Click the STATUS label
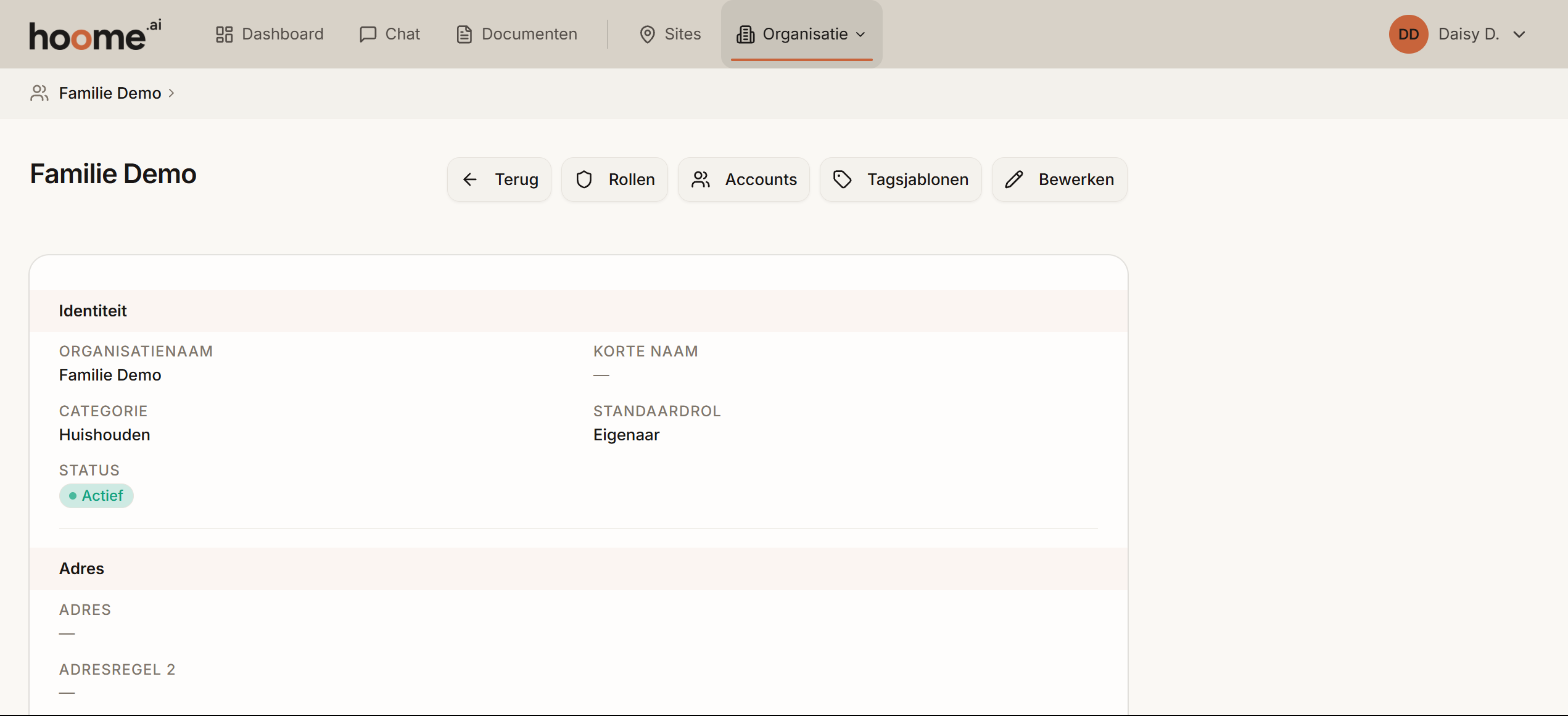This screenshot has width=1568, height=716. pyautogui.click(x=89, y=471)
